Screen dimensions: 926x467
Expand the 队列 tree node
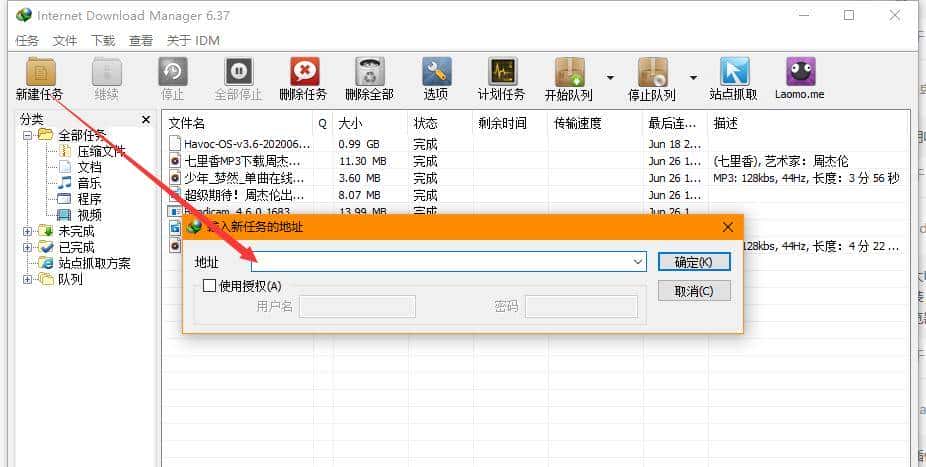click(27, 279)
